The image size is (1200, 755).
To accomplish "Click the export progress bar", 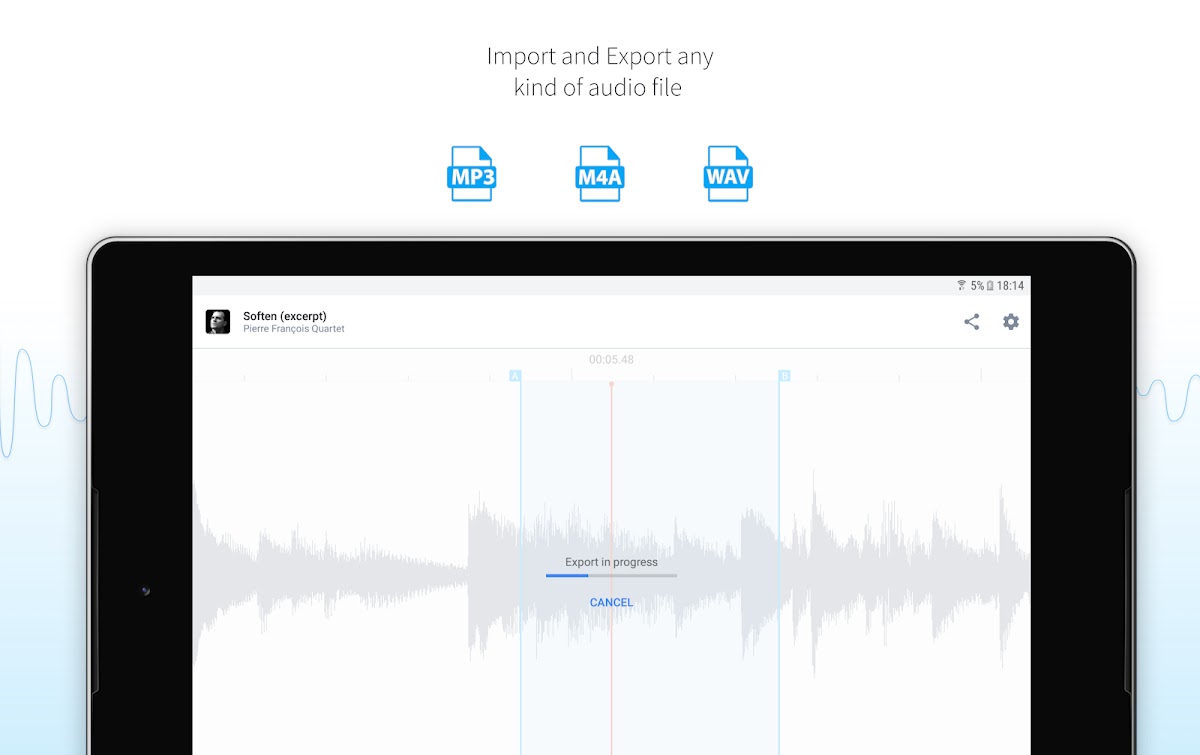I will [x=611, y=576].
